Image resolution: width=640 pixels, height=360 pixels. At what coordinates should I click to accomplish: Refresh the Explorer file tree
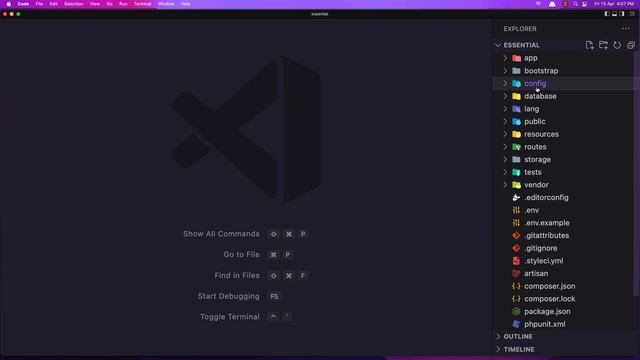(x=617, y=45)
